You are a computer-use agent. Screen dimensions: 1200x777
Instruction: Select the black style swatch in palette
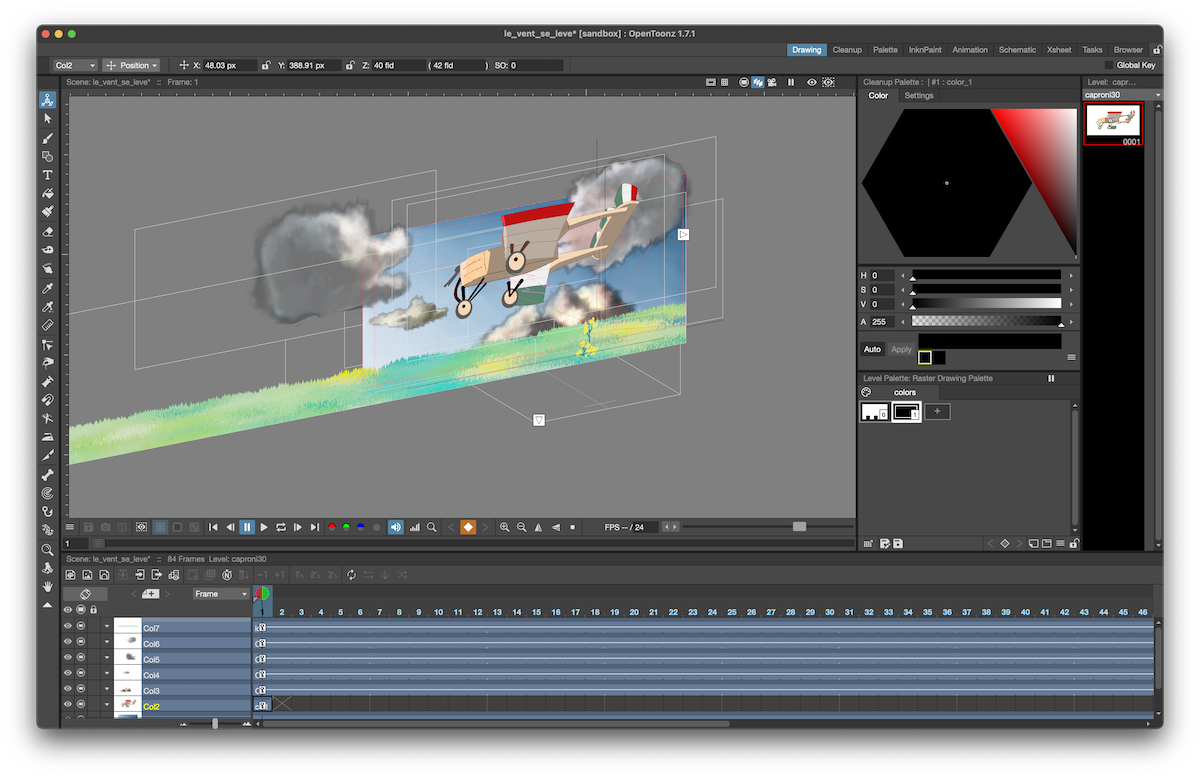pyautogui.click(x=906, y=412)
